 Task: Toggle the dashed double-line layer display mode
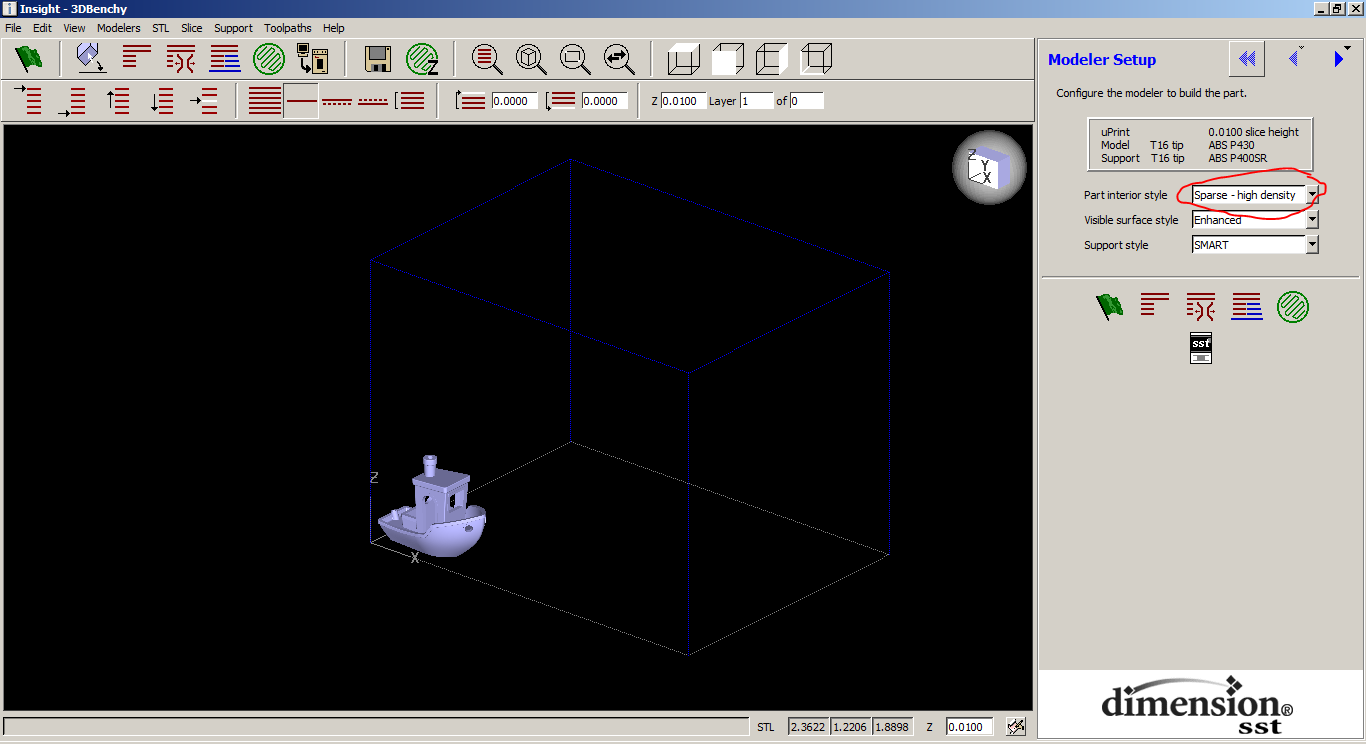point(337,100)
